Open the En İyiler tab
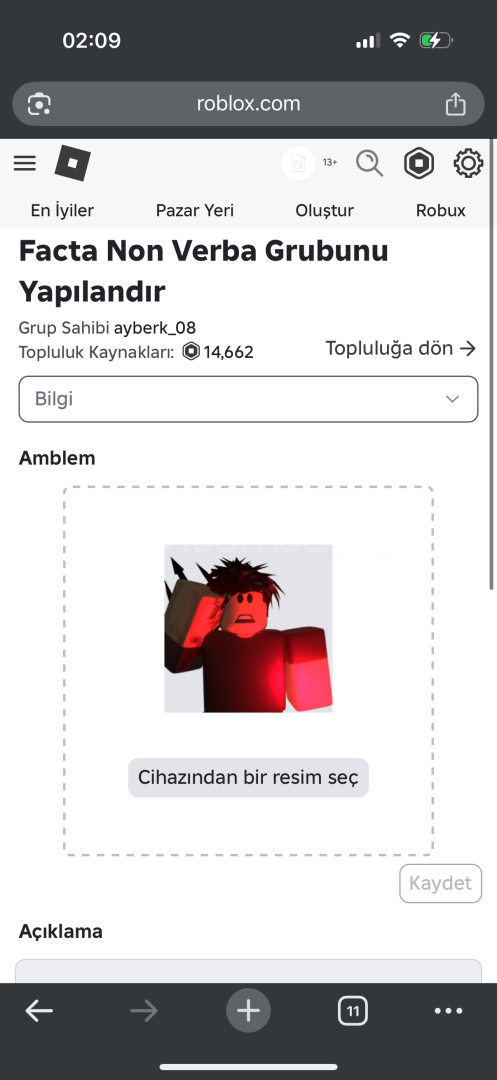 click(x=62, y=210)
